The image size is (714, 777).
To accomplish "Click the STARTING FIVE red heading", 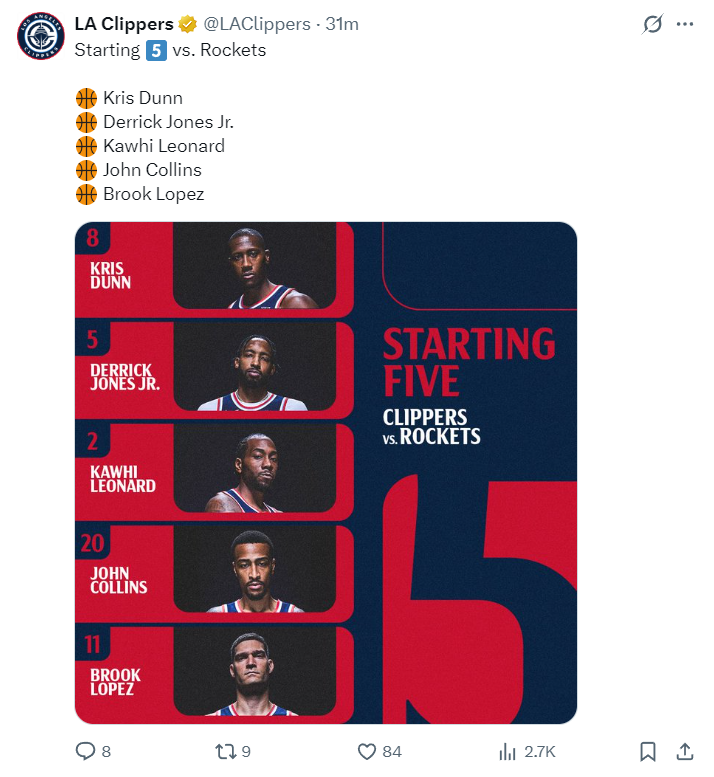I will point(469,362).
